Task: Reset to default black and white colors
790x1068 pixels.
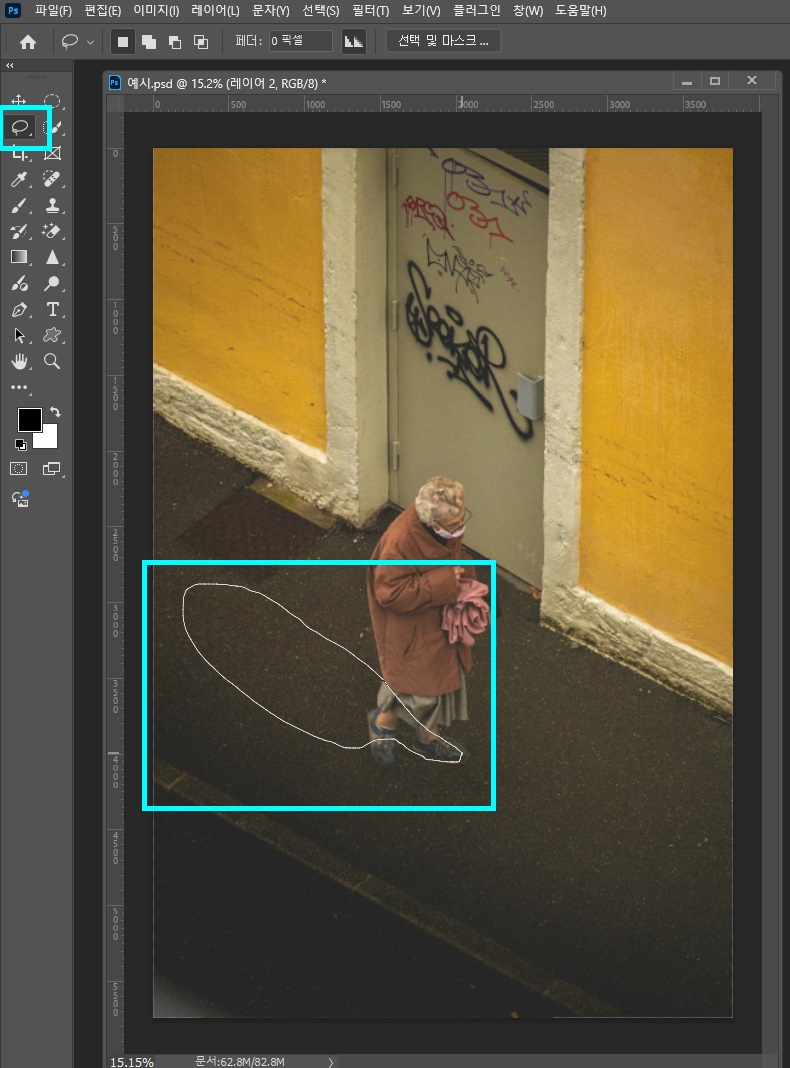Action: coord(20,445)
